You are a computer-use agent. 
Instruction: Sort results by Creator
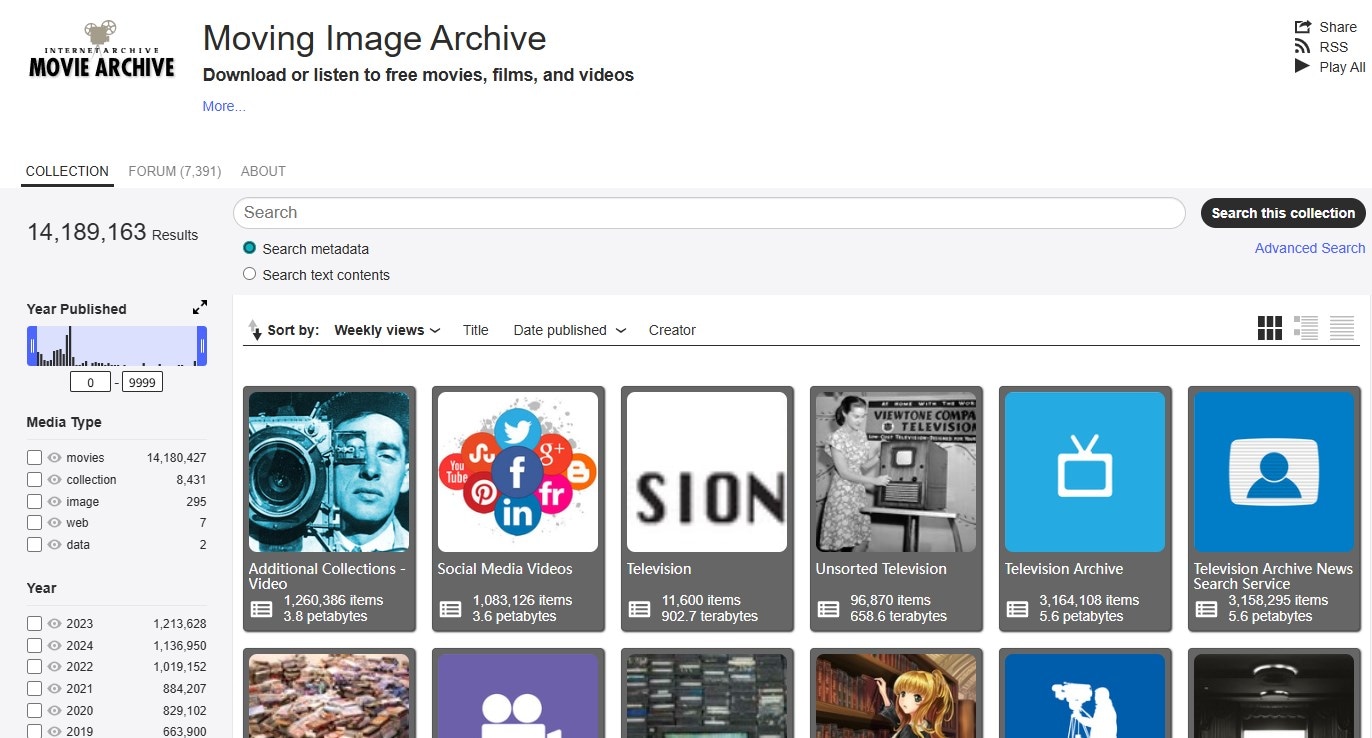tap(672, 330)
